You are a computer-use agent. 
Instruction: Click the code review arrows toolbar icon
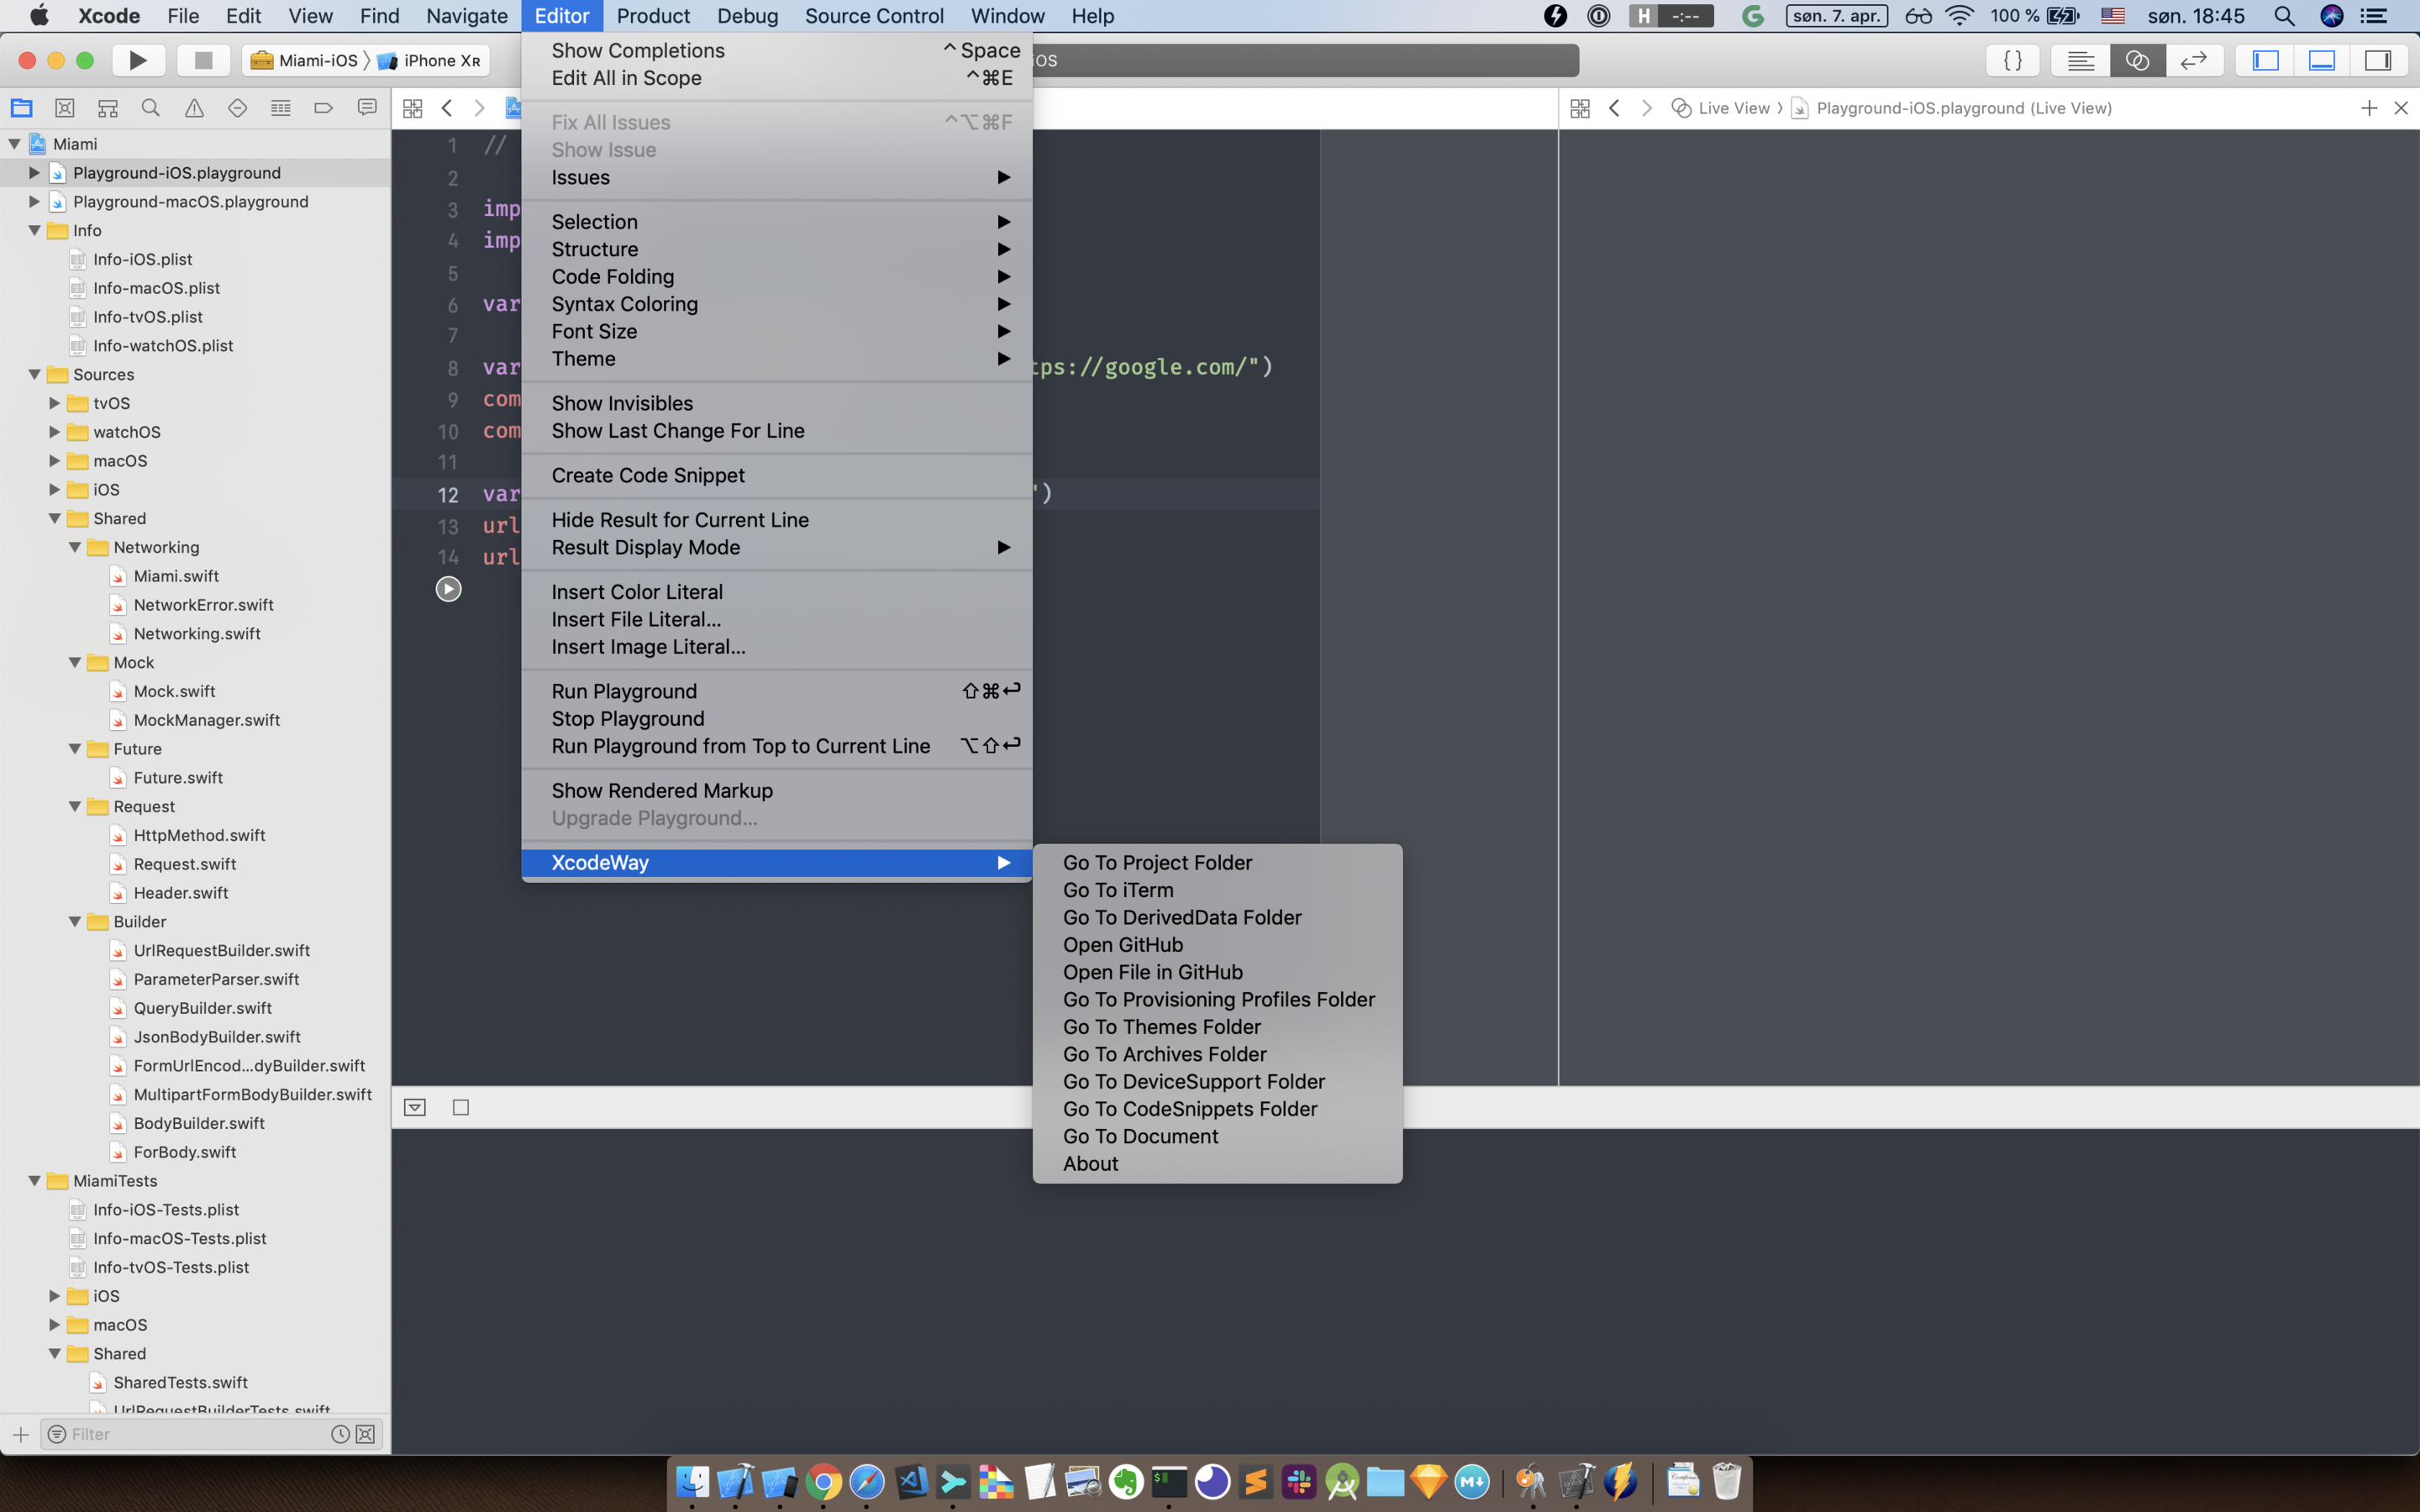[2193, 60]
